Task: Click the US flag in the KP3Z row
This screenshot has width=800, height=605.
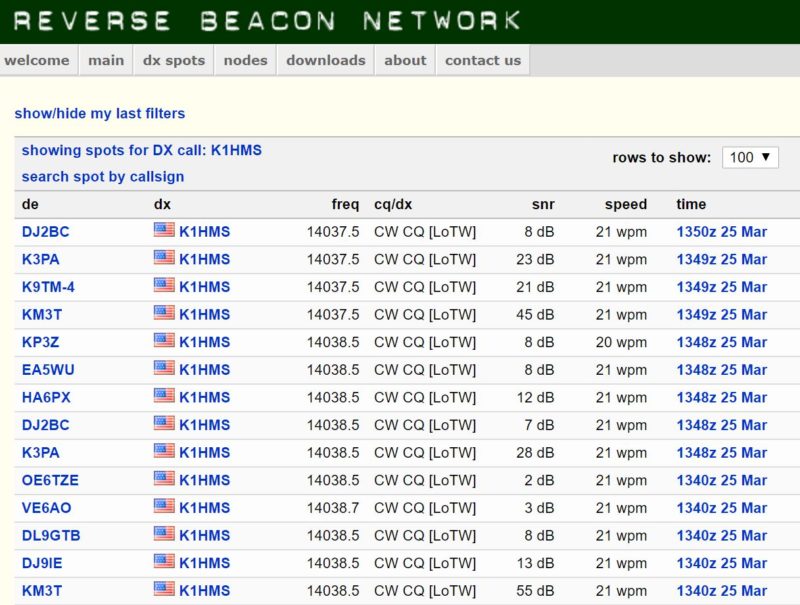Action: click(164, 340)
